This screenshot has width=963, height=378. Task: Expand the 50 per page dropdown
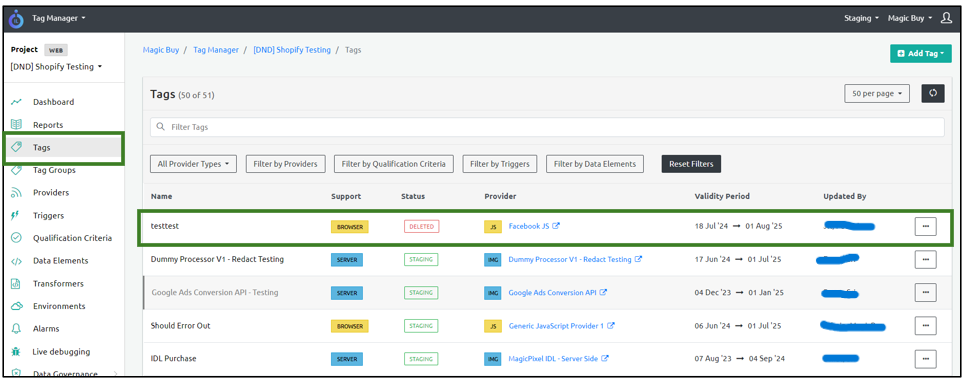coord(877,93)
